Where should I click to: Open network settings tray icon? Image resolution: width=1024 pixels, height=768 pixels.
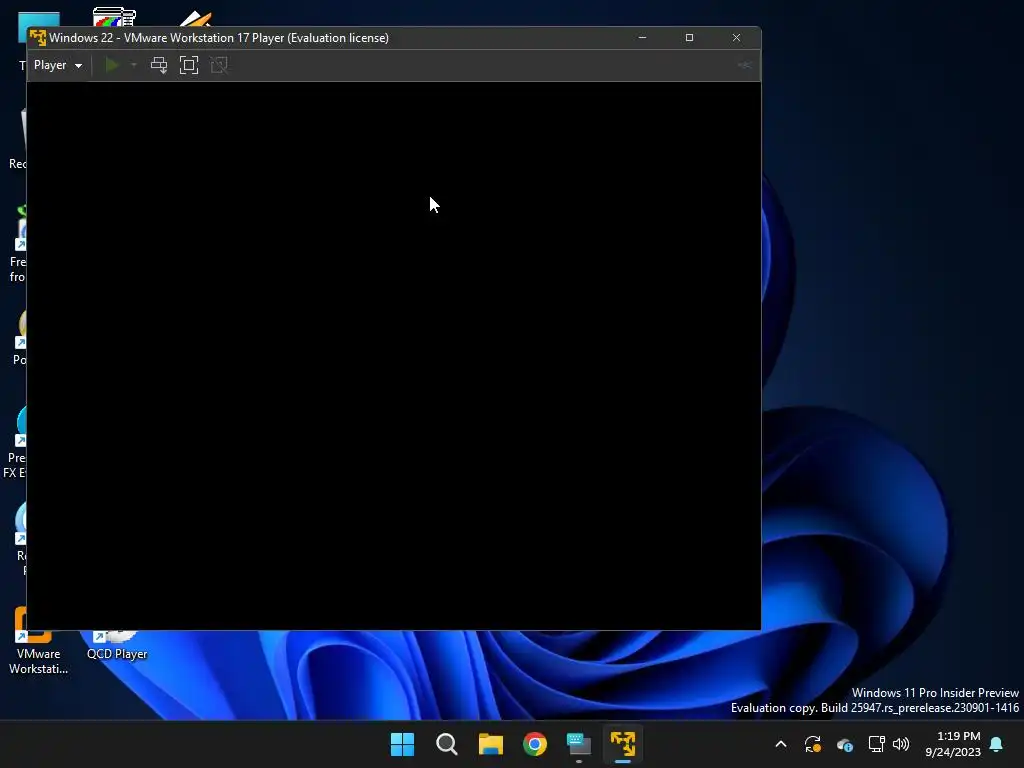coord(876,744)
